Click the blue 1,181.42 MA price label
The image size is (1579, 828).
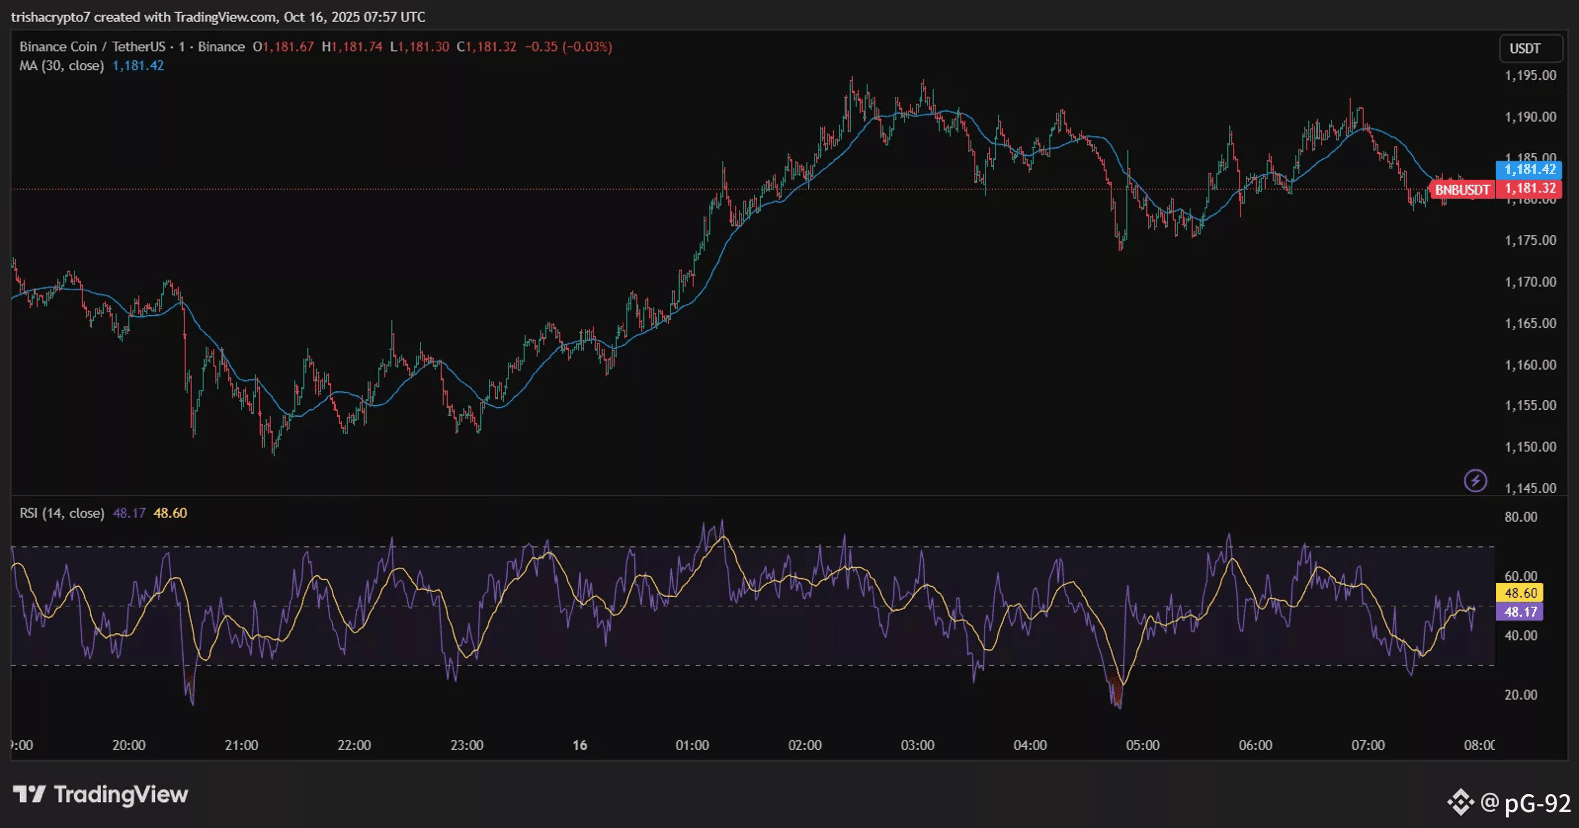tap(1530, 170)
